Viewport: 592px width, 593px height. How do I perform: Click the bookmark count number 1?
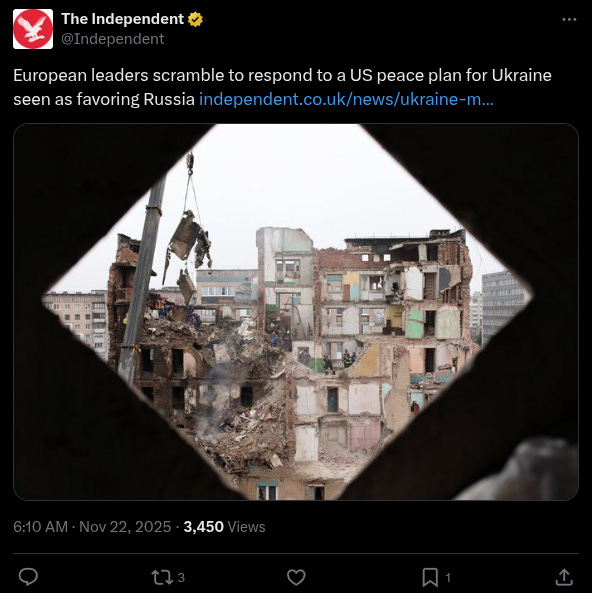coord(448,577)
